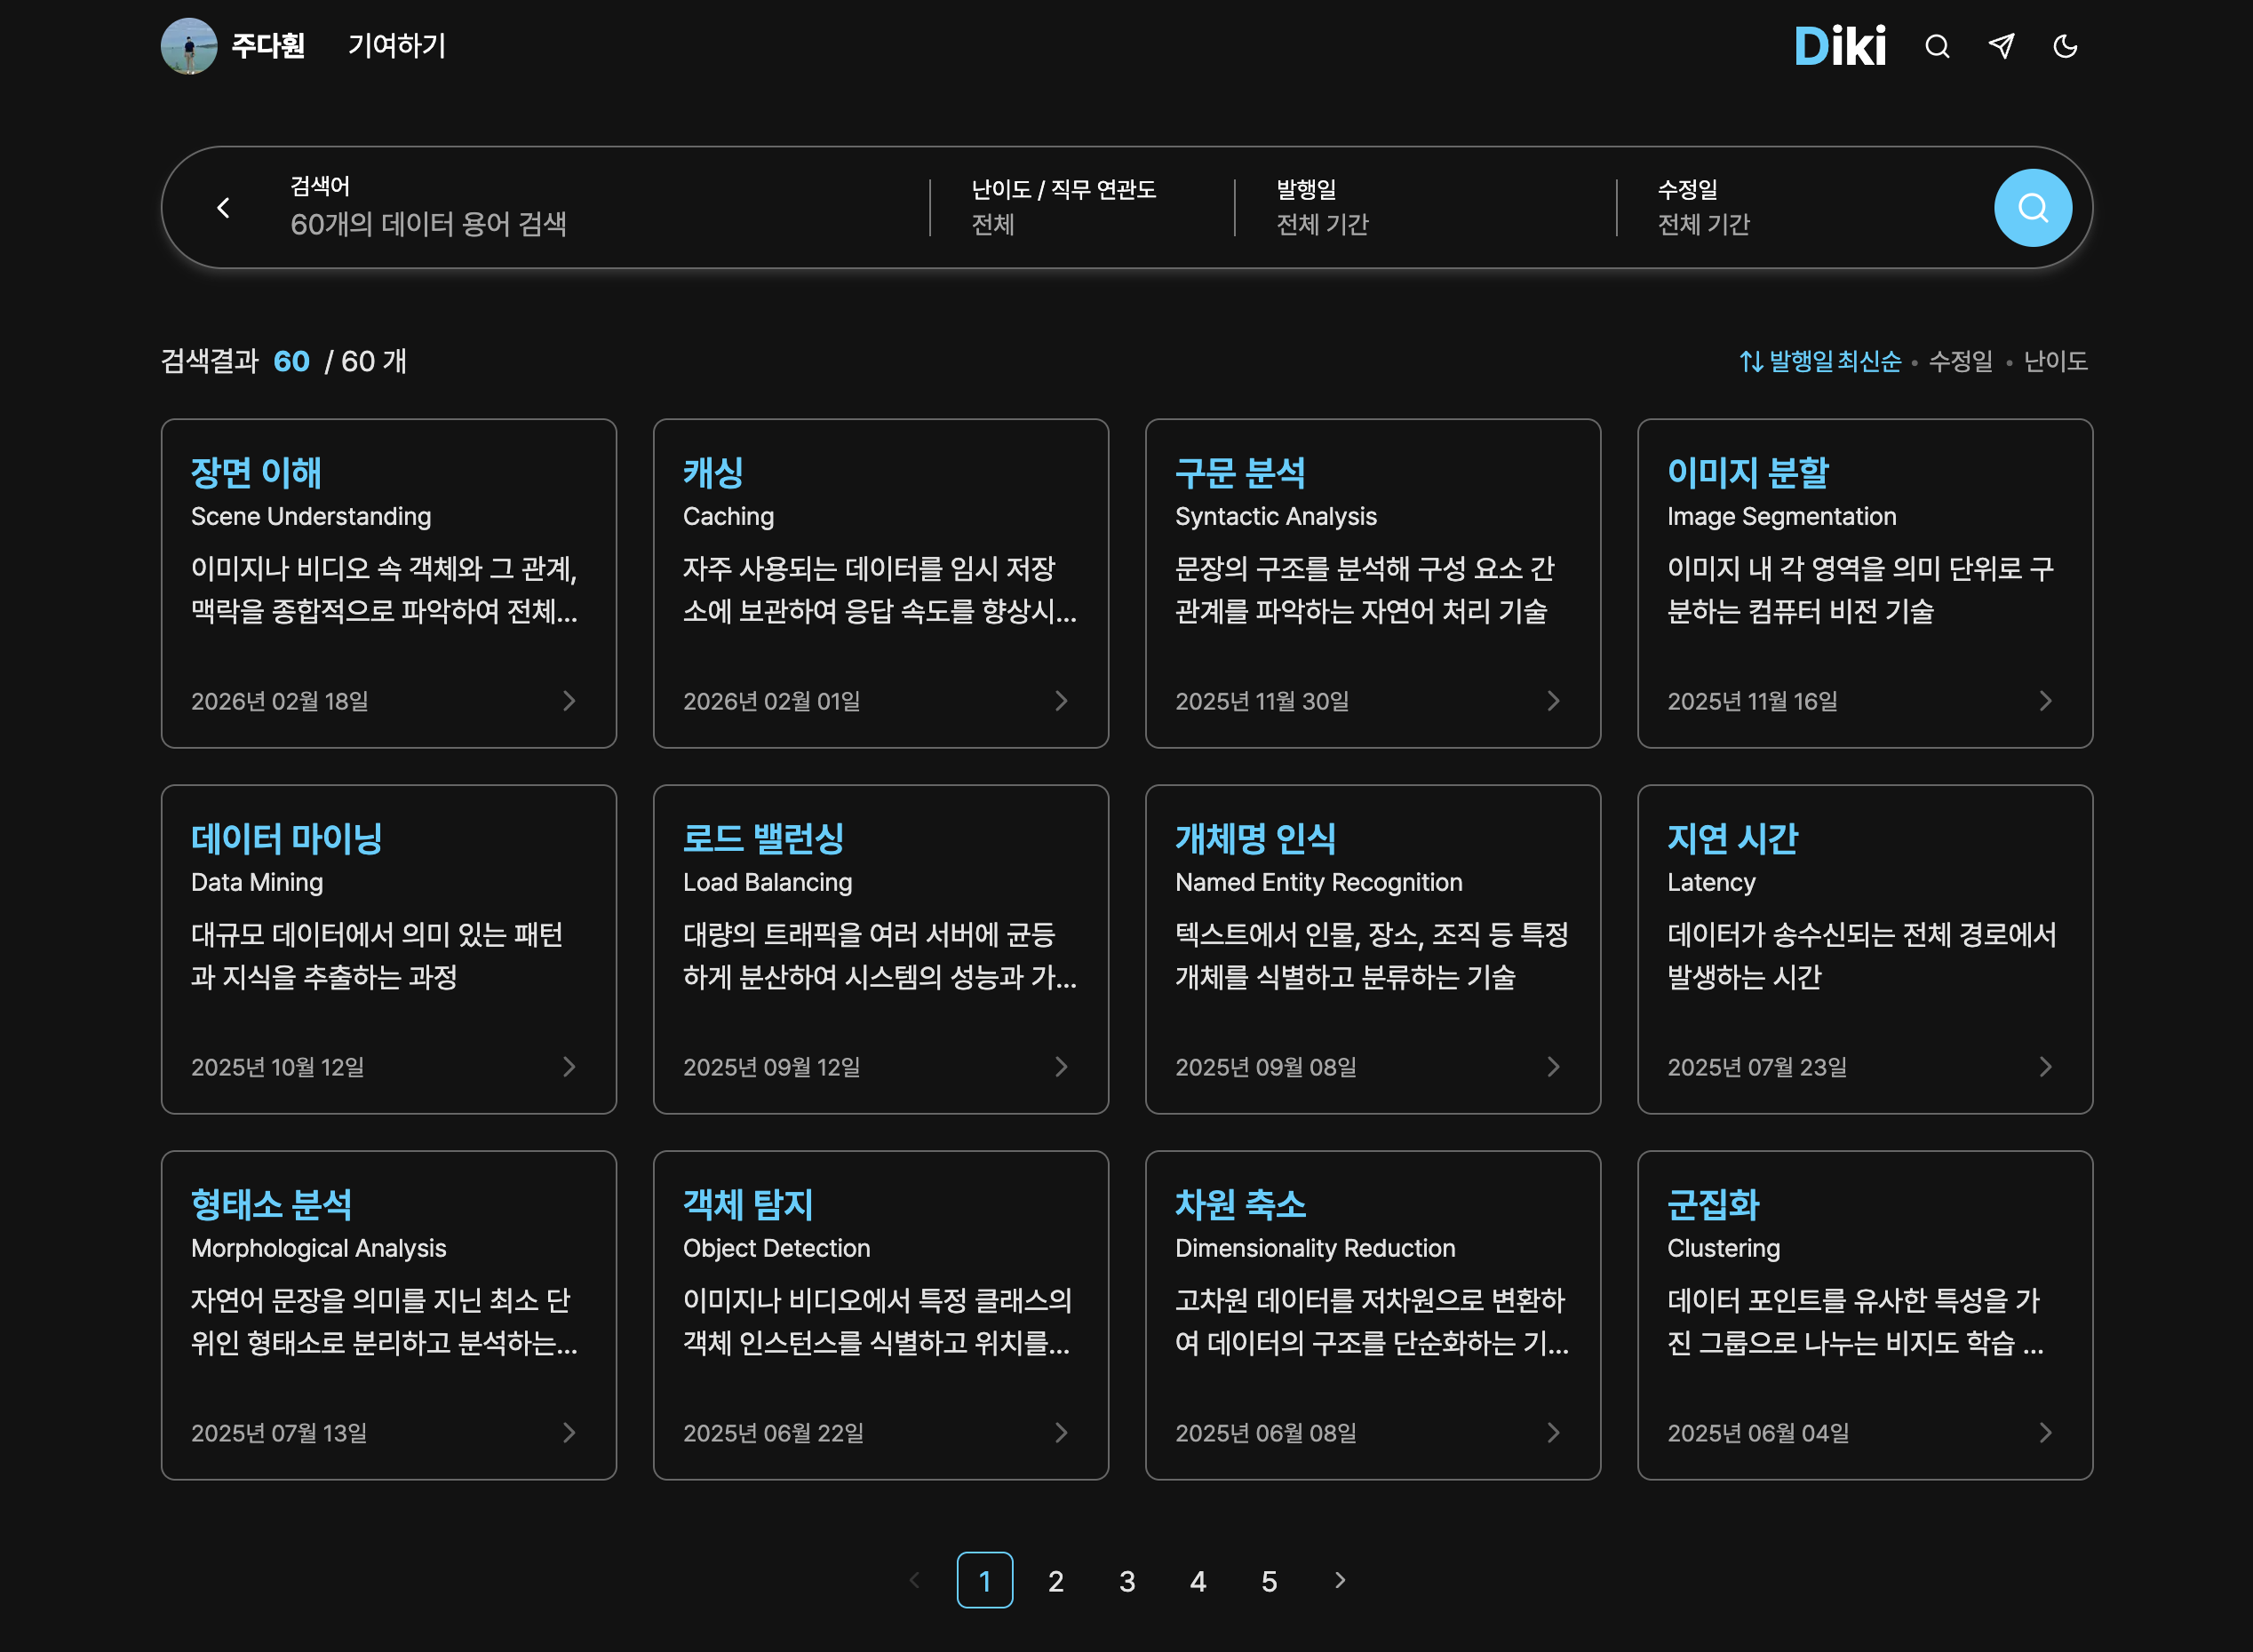This screenshot has width=2253, height=1652.
Task: Open the 기여하기 menu item
Action: pyautogui.click(x=396, y=46)
